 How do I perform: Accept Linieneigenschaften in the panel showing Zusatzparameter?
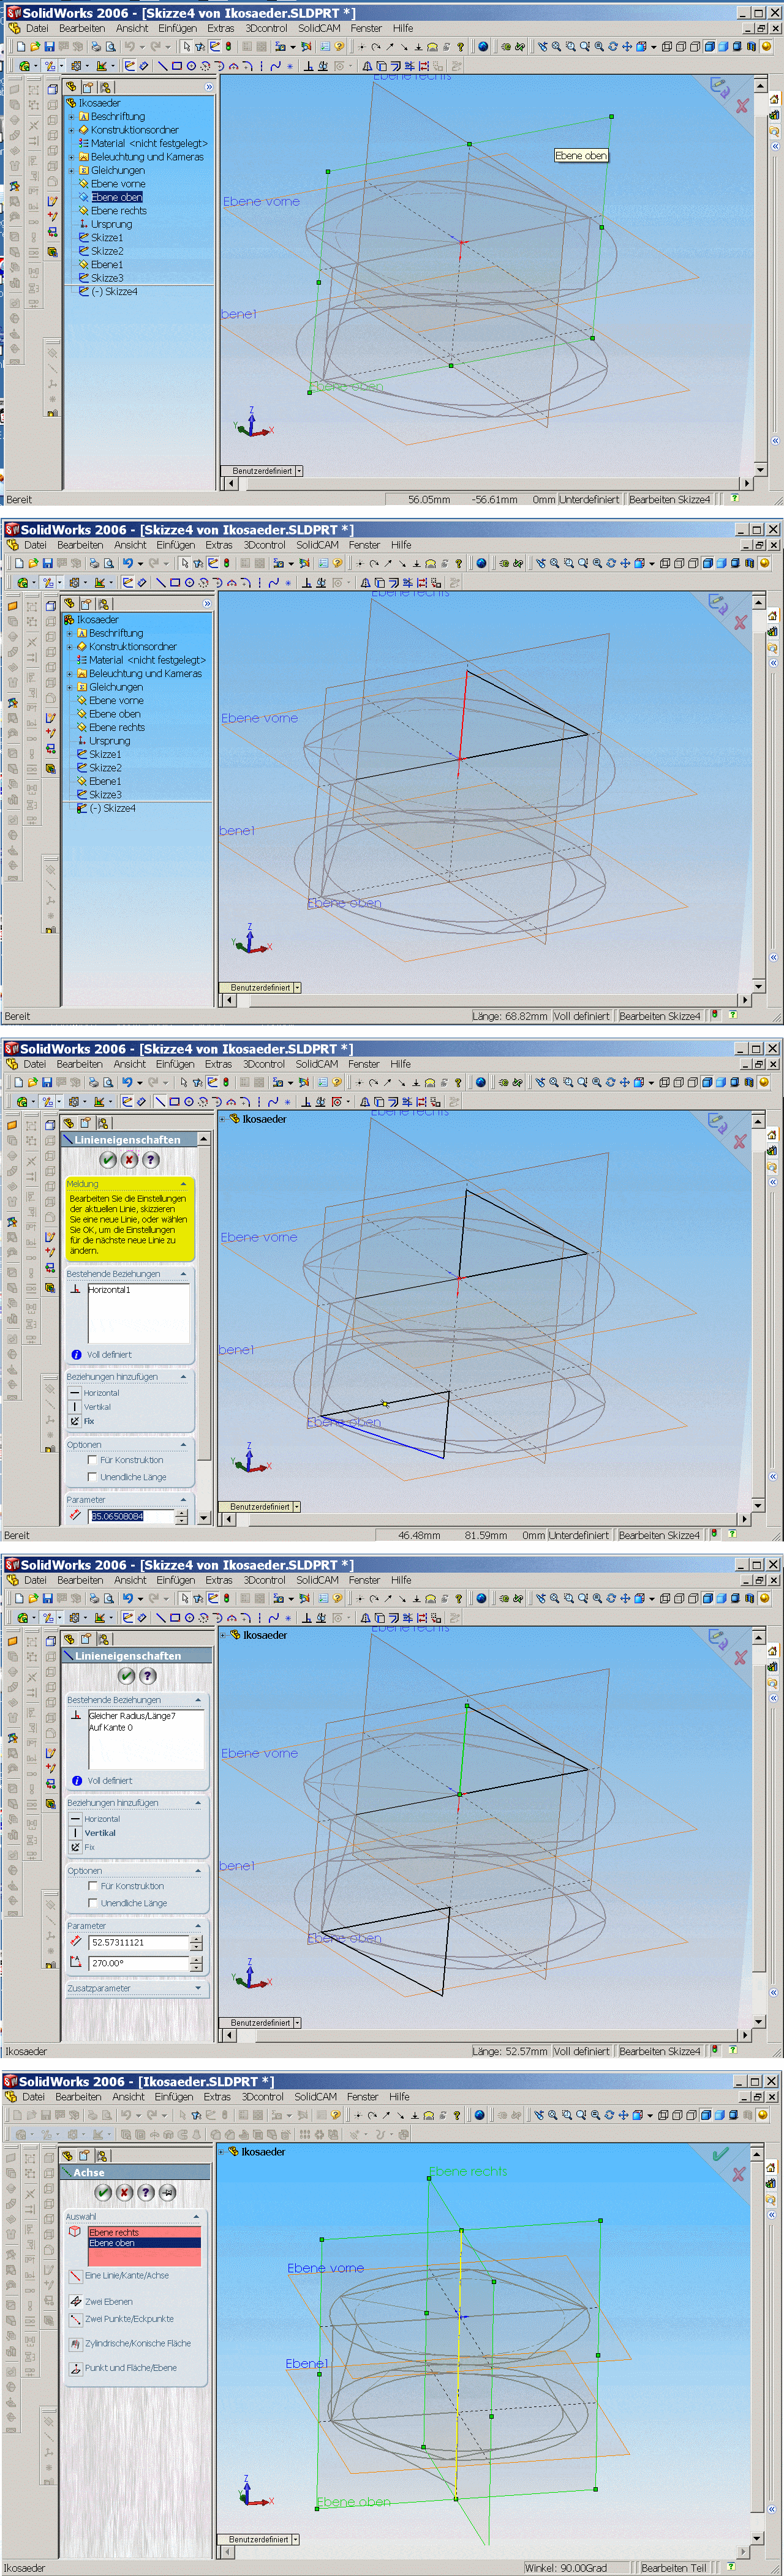coord(126,1675)
